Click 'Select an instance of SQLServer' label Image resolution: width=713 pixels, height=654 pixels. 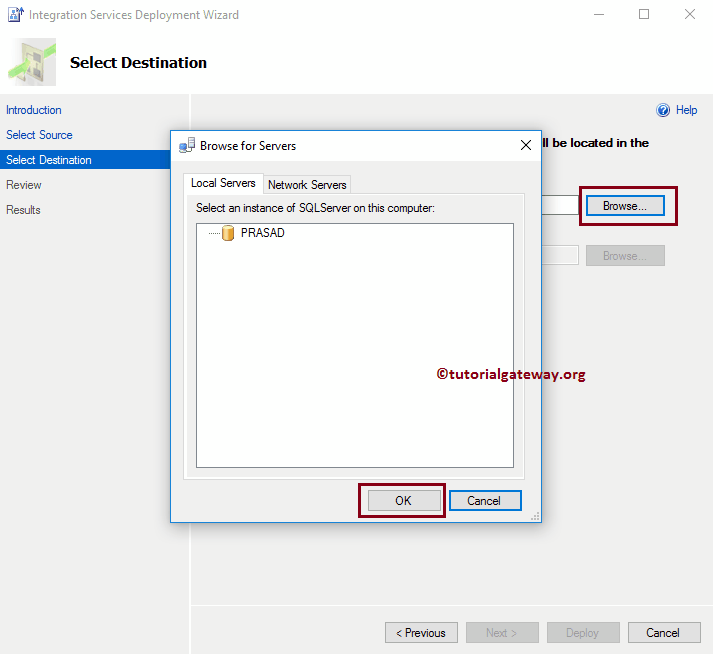(315, 208)
